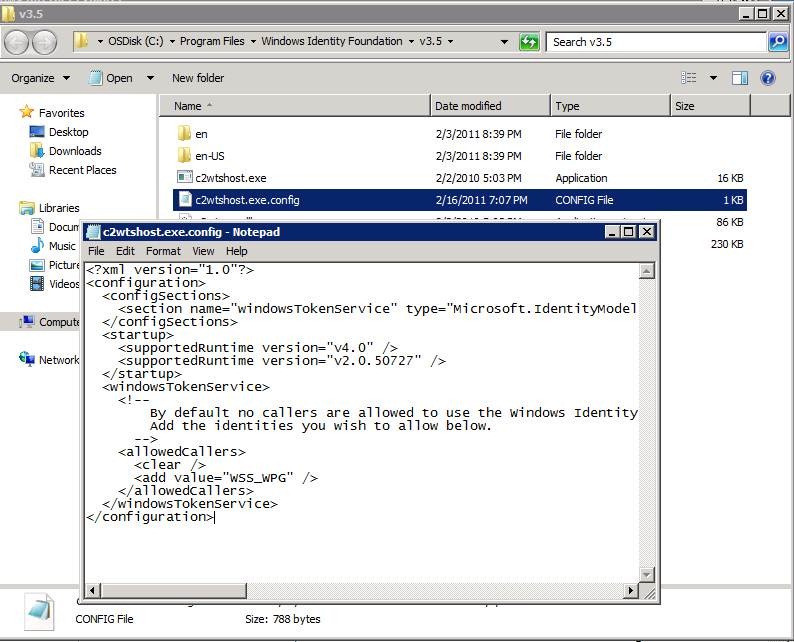The height and width of the screenshot is (642, 794).
Task: Open the Edit menu in Notepad
Action: (x=125, y=251)
